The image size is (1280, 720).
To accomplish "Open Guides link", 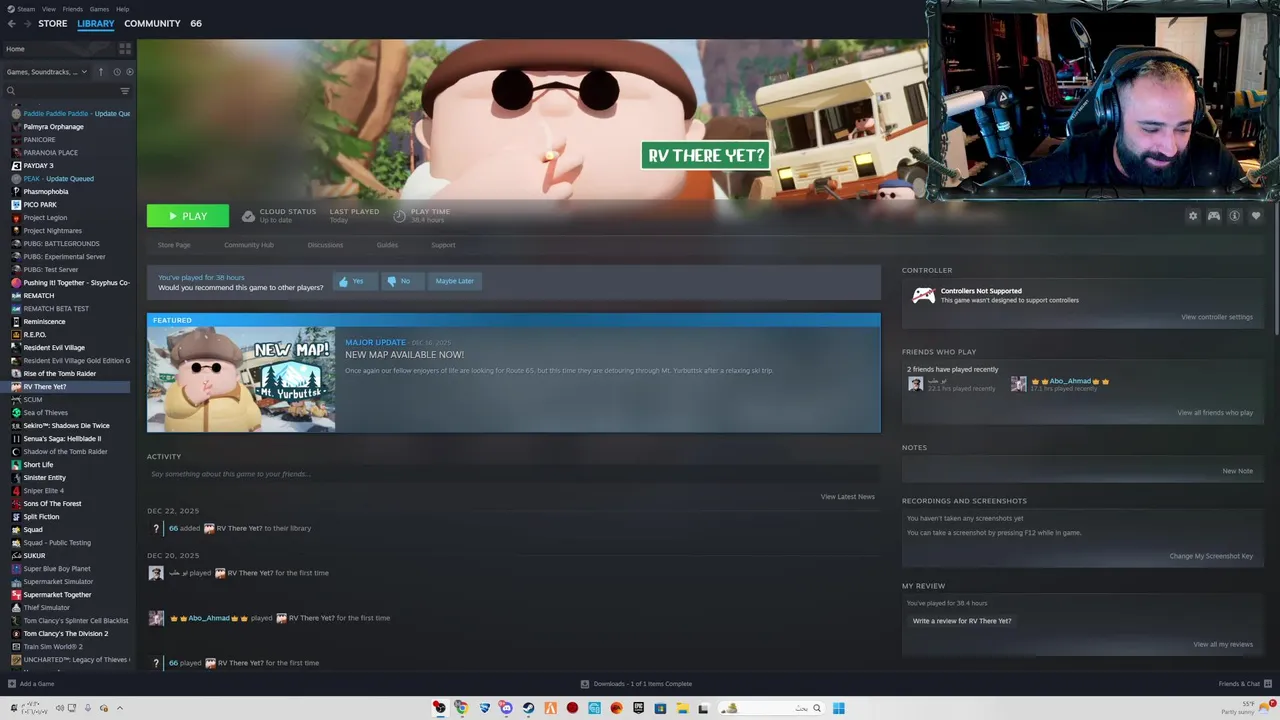I will point(387,245).
